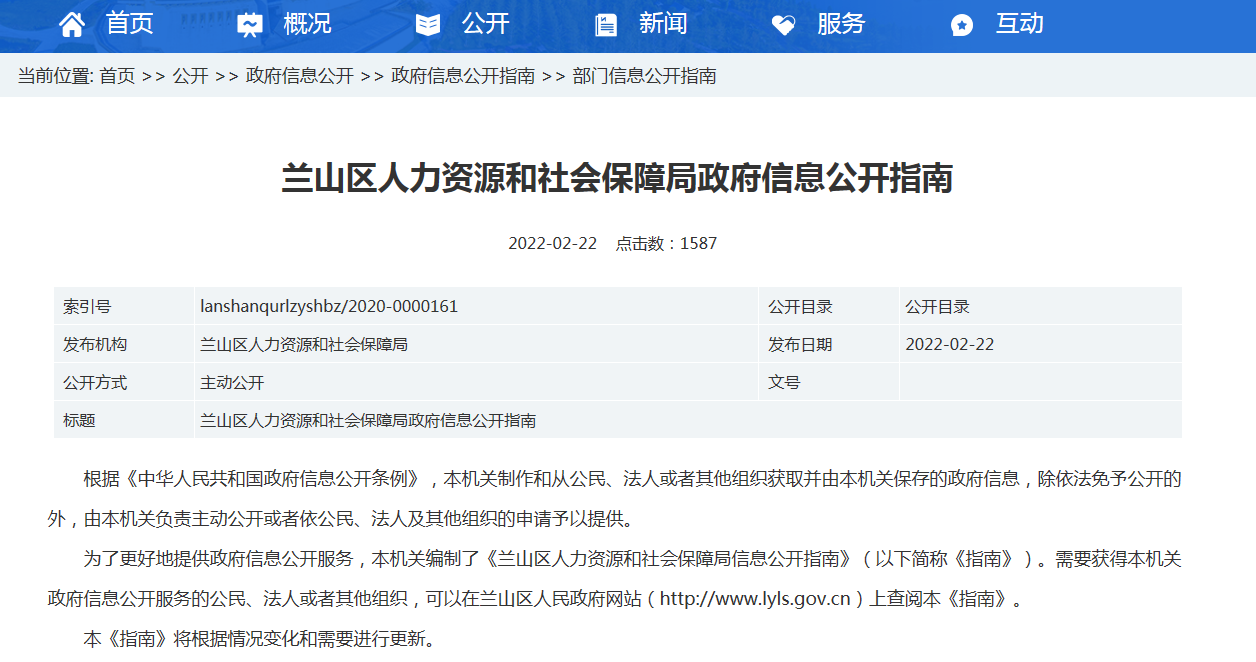Click the 标题 label cell

point(124,420)
